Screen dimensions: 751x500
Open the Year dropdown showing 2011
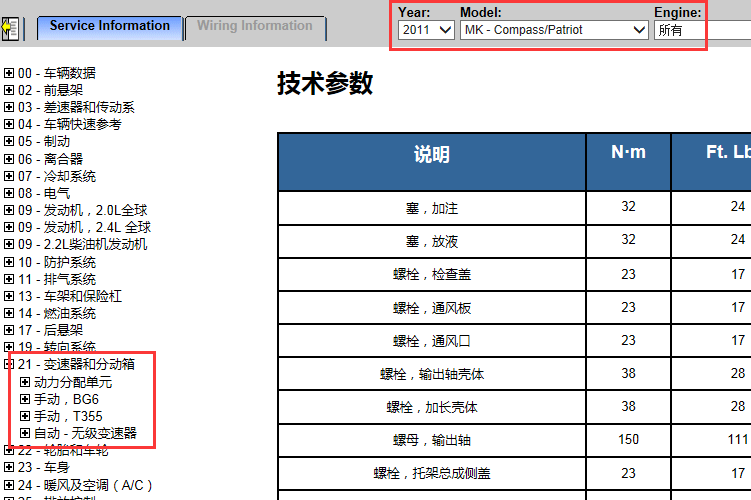click(426, 30)
